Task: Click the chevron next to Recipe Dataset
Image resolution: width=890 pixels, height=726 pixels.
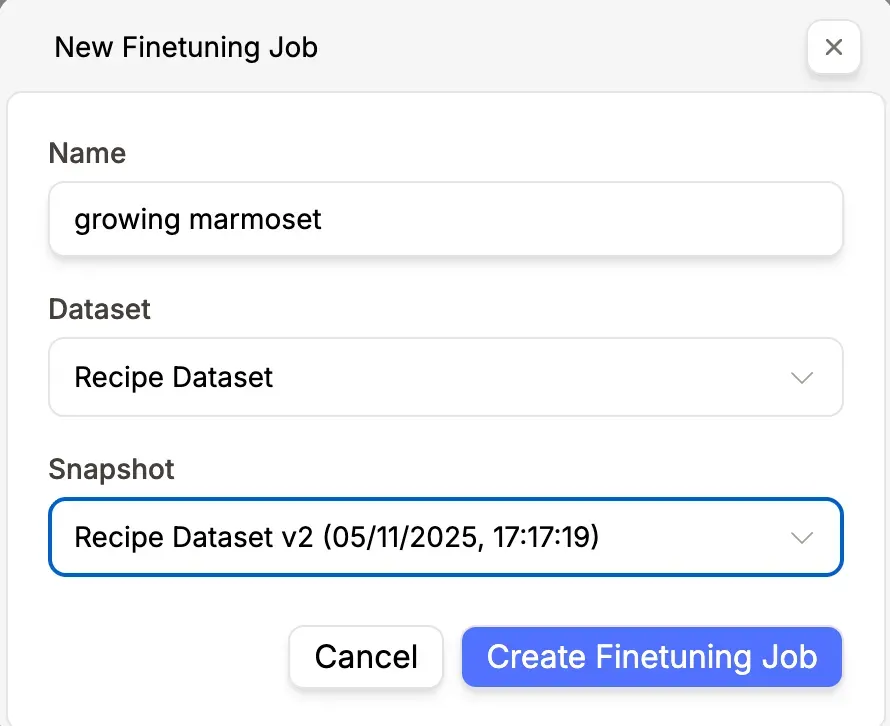Action: tap(801, 377)
